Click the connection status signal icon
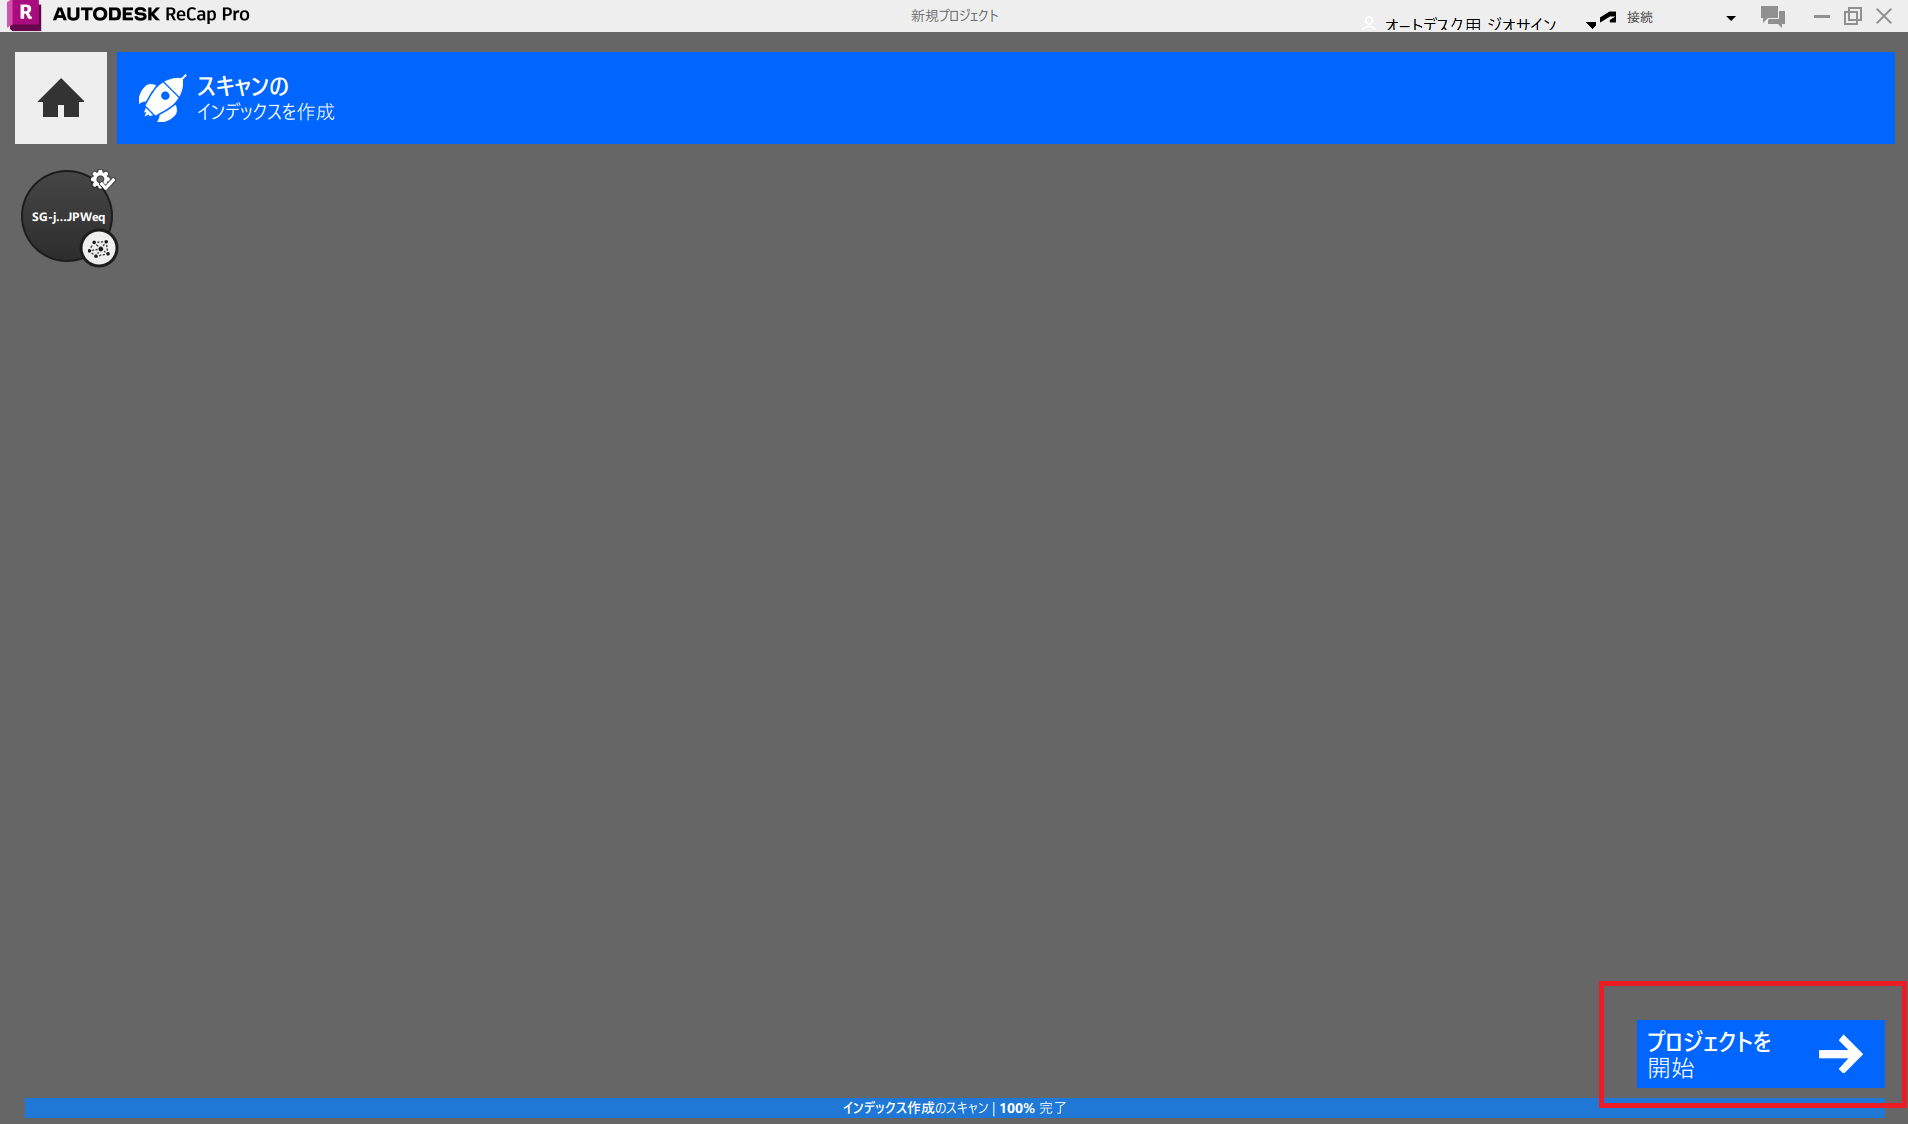 (1608, 17)
